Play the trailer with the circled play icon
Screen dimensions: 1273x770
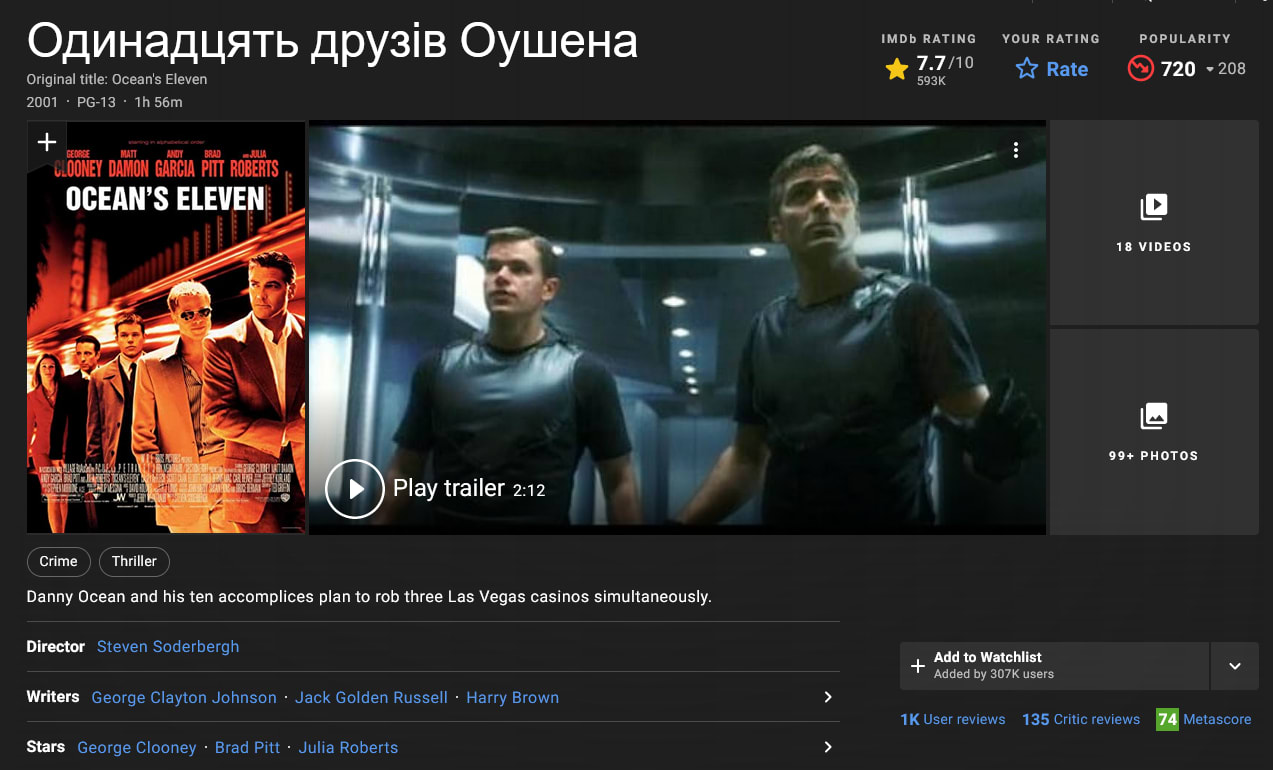coord(355,488)
